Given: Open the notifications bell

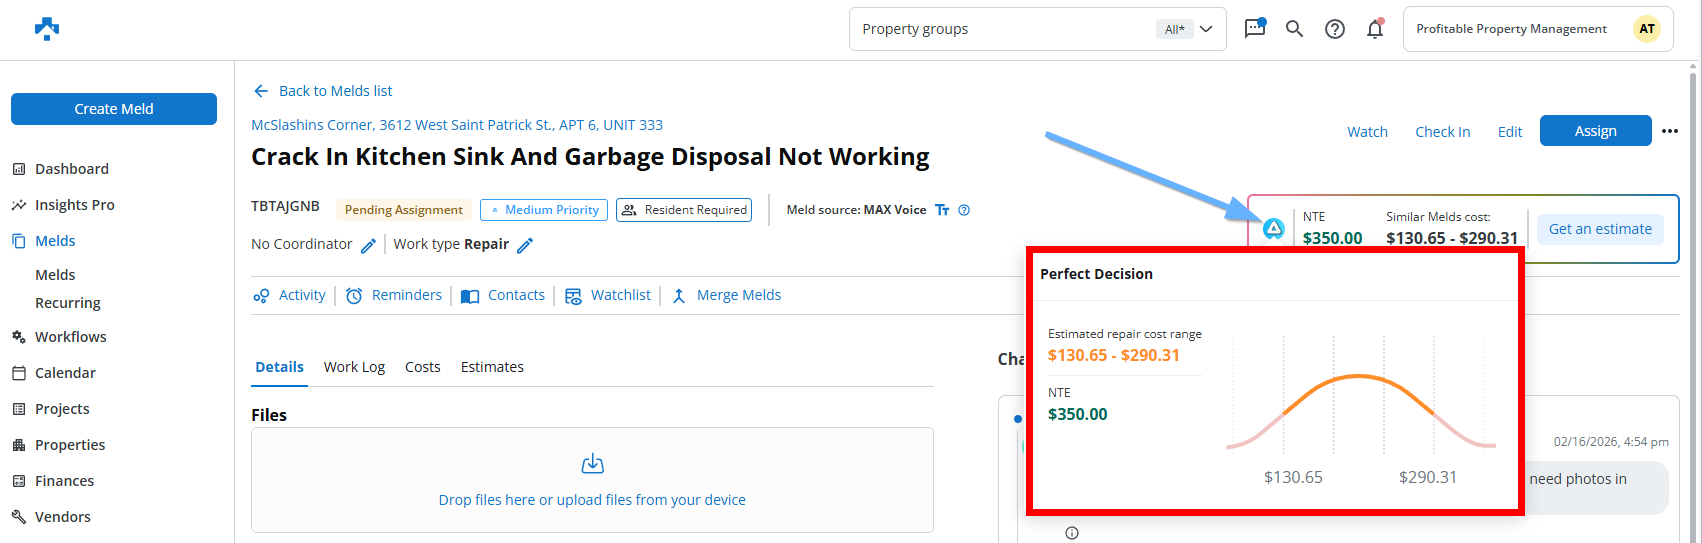Looking at the screenshot, I should (x=1375, y=29).
